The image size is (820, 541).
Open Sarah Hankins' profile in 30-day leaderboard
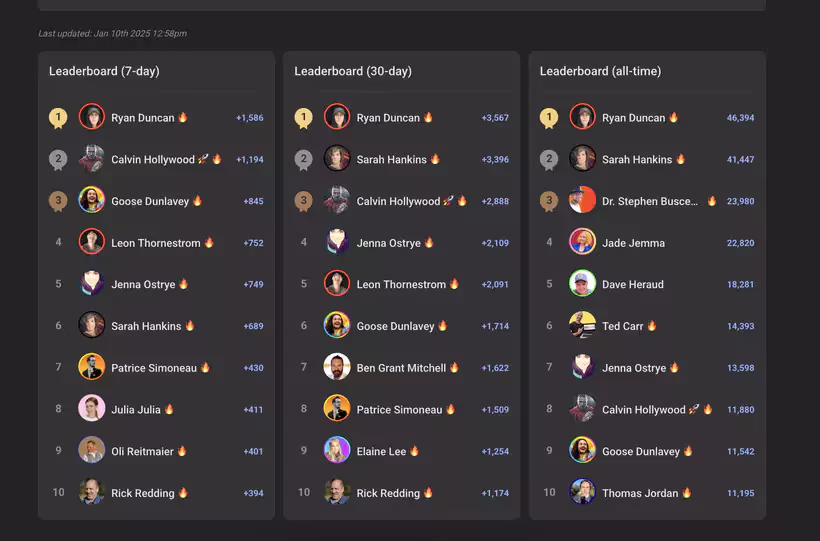coord(392,160)
